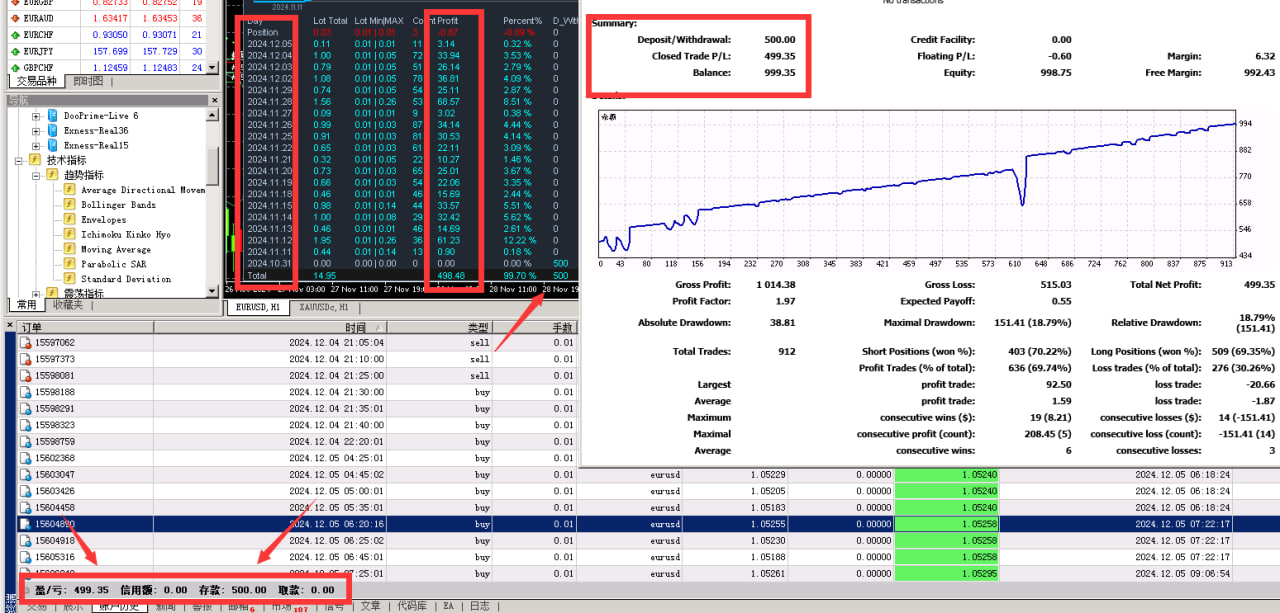Click the order icon for 15597373
The image size is (1280, 613).
coord(25,359)
